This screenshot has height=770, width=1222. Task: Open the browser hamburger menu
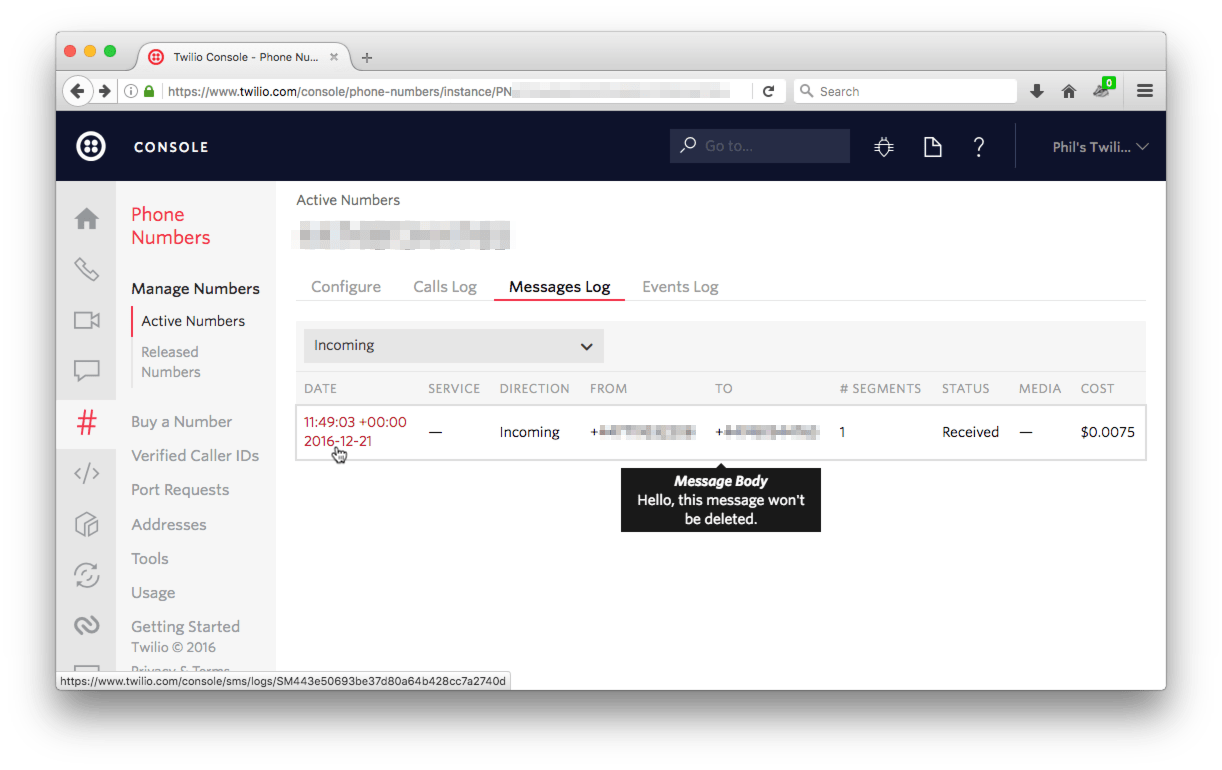click(x=1145, y=91)
